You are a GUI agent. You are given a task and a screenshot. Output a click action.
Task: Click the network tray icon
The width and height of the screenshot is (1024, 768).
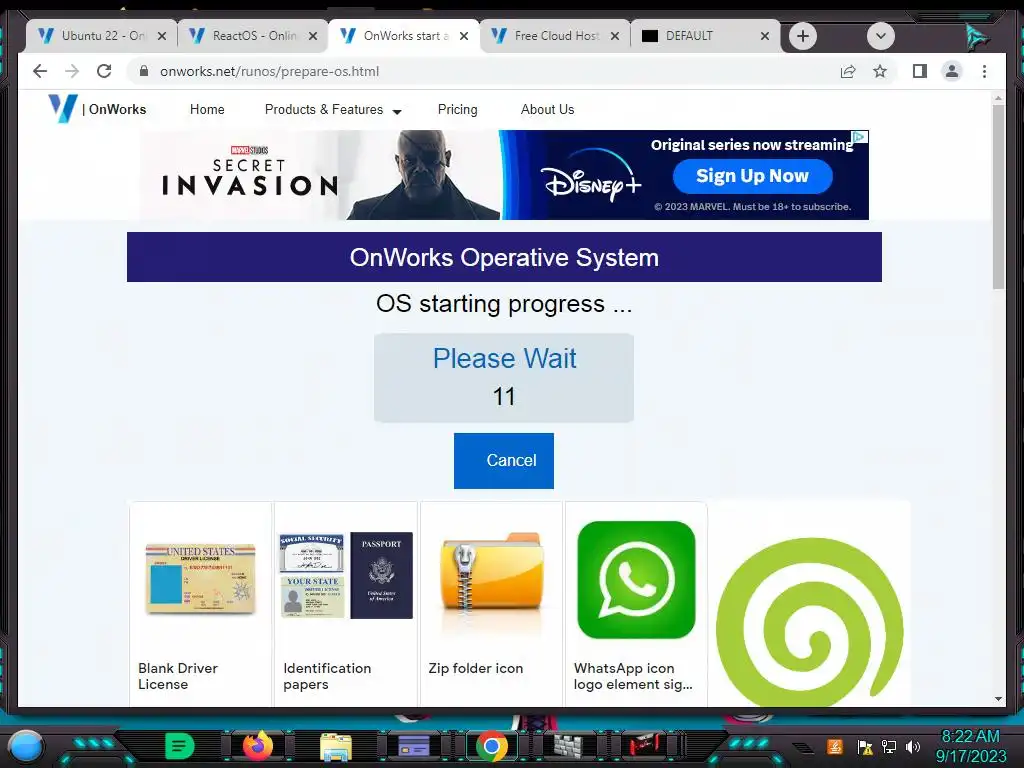coord(889,746)
